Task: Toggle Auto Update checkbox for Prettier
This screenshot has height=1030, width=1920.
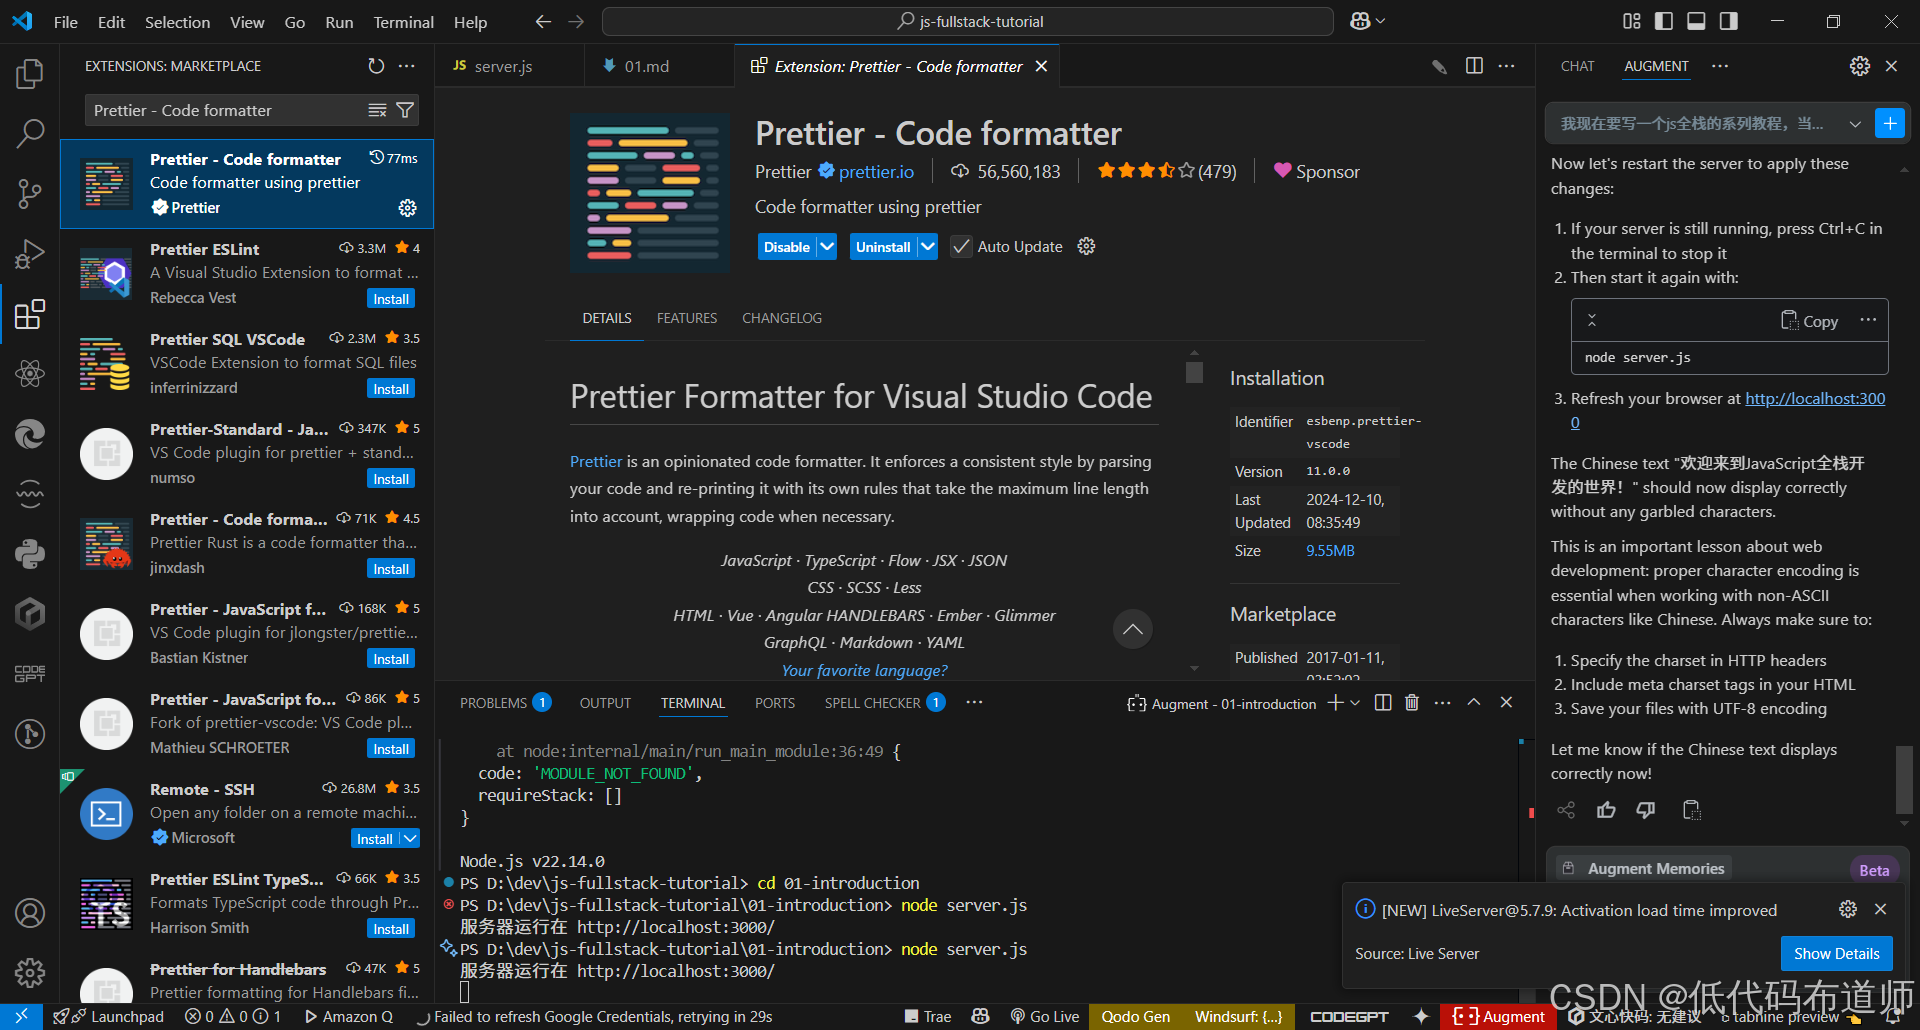Action: tap(961, 247)
